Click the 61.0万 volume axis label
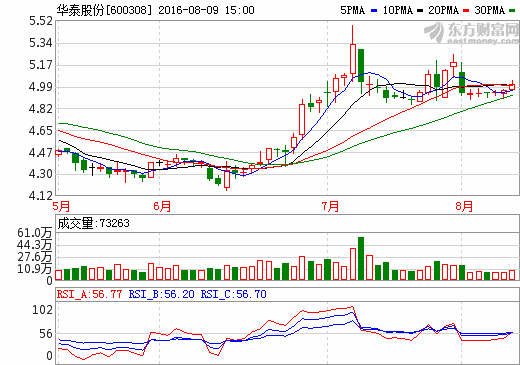 pos(35,233)
